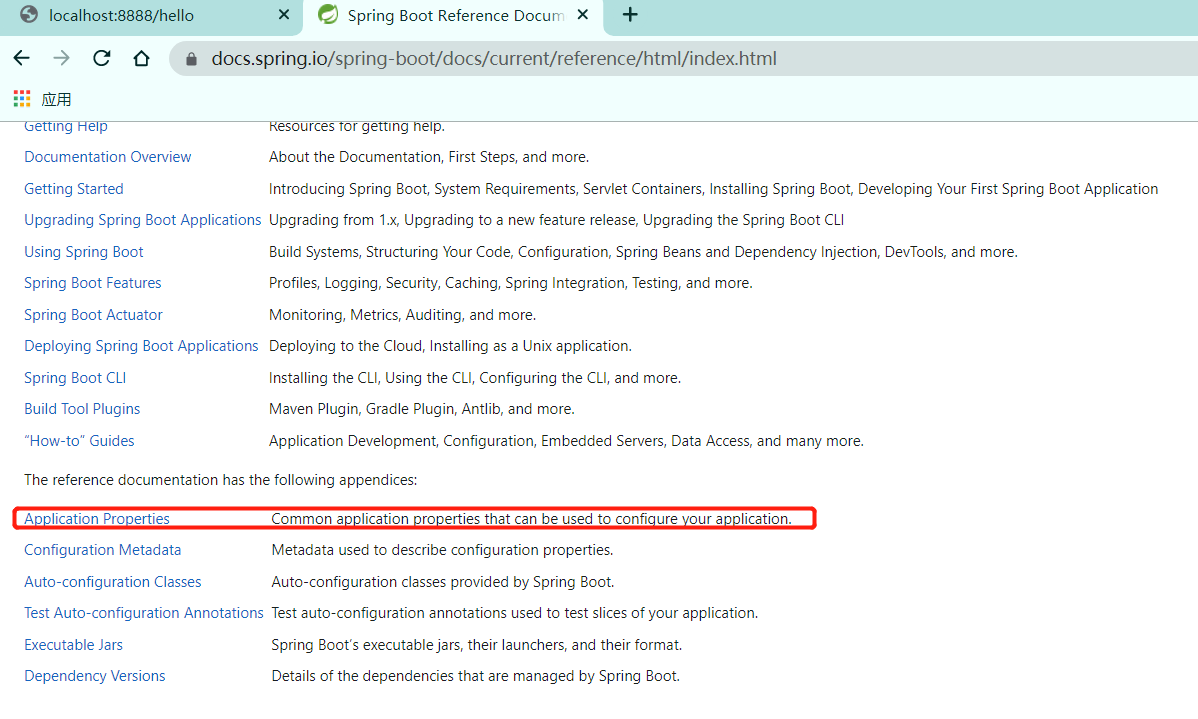1198x719 pixels.
Task: Close the localhost:8888/hello tab
Action: click(283, 15)
